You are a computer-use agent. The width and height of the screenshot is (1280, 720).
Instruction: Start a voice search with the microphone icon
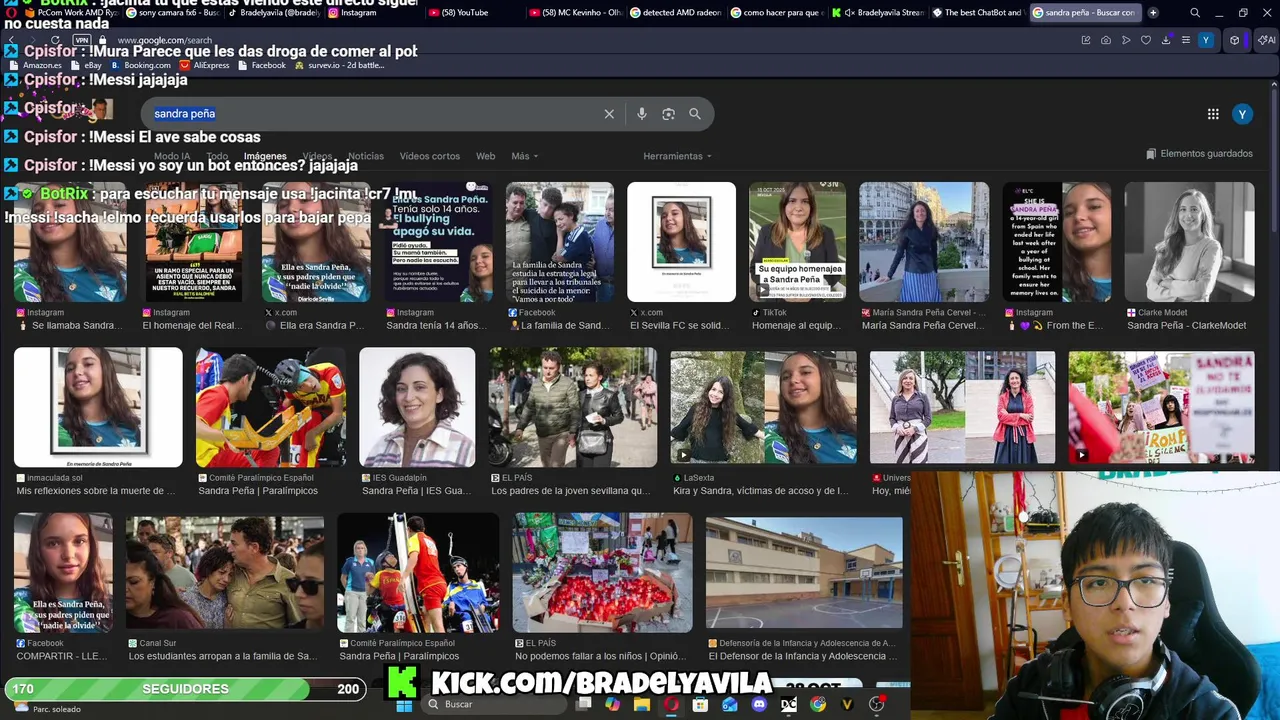tap(642, 114)
